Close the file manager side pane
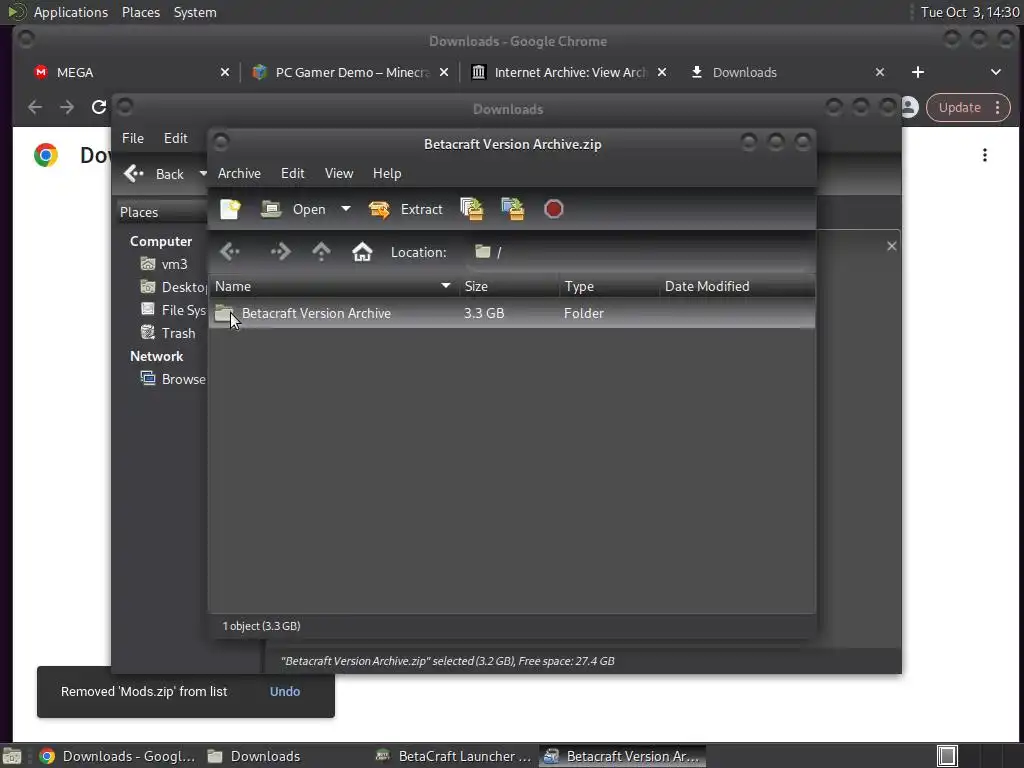This screenshot has width=1024, height=768. click(891, 246)
